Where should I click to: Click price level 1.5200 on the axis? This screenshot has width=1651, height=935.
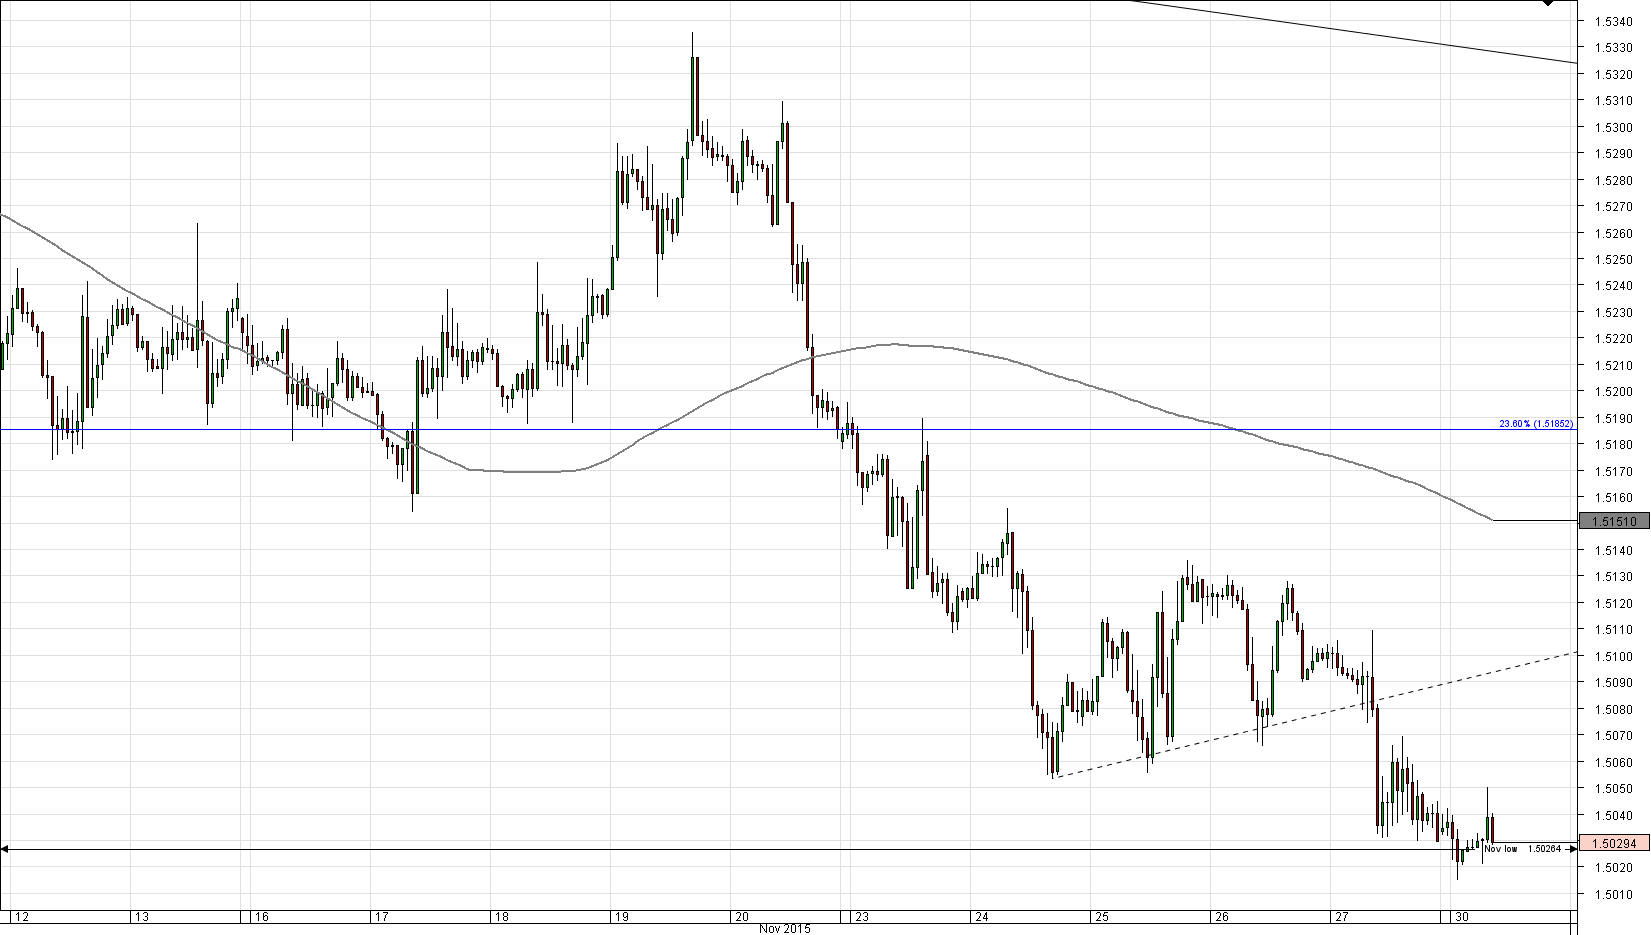pos(1615,392)
